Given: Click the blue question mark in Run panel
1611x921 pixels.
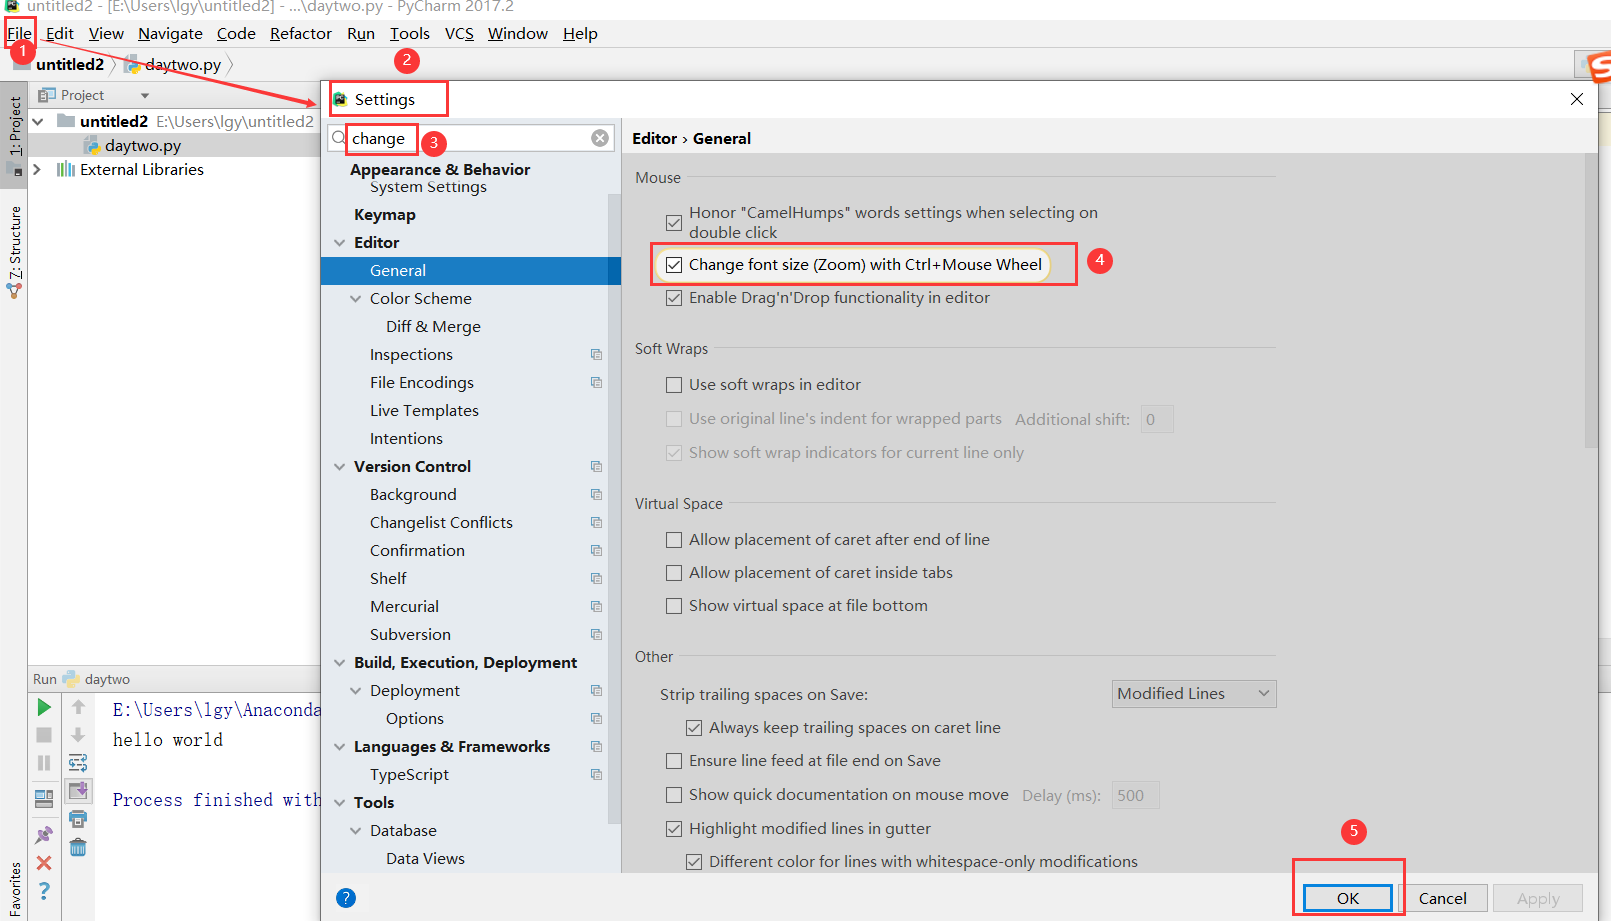Looking at the screenshot, I should (x=44, y=890).
